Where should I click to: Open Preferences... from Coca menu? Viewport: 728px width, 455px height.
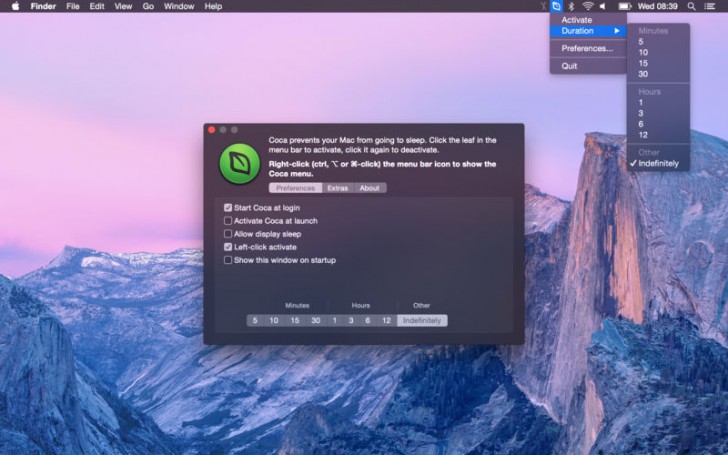pyautogui.click(x=588, y=48)
